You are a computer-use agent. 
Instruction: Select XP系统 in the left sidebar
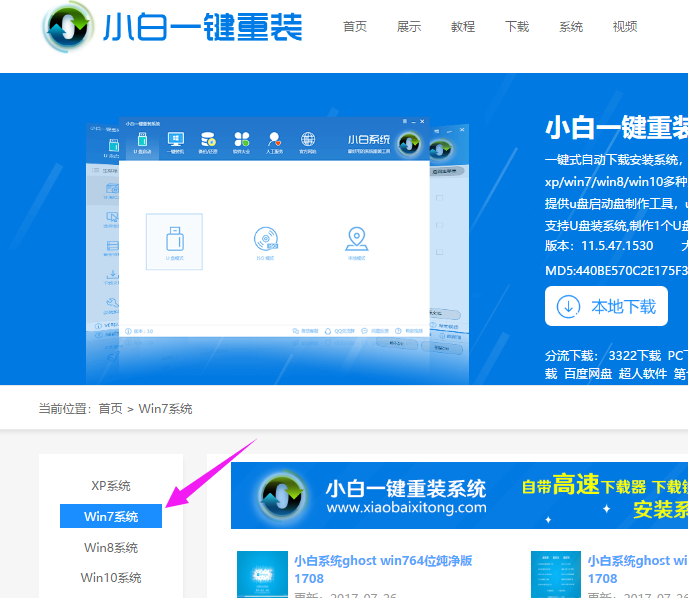click(x=111, y=486)
